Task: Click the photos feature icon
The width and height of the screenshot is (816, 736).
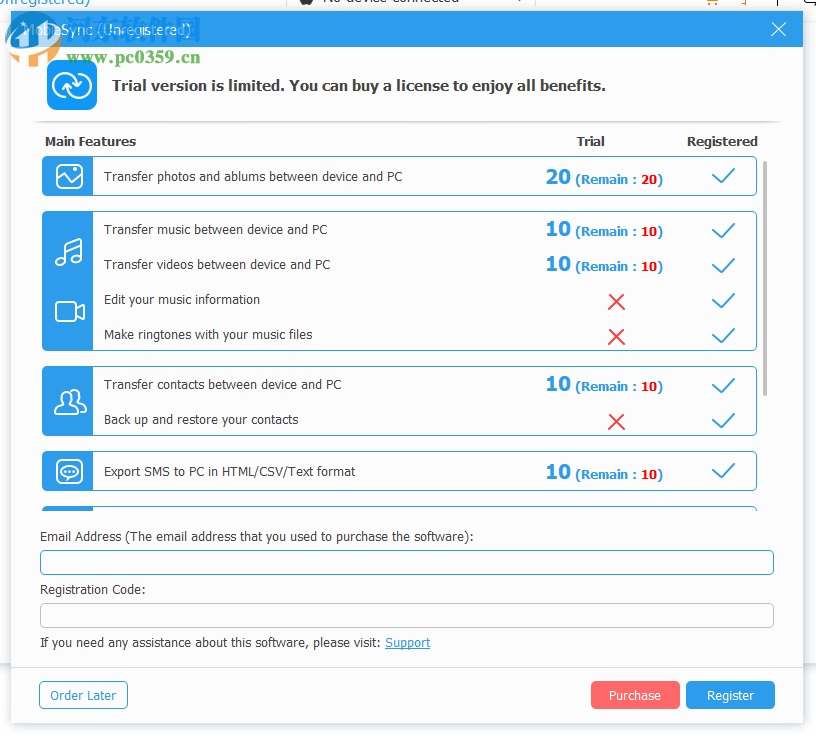Action: pos(69,176)
